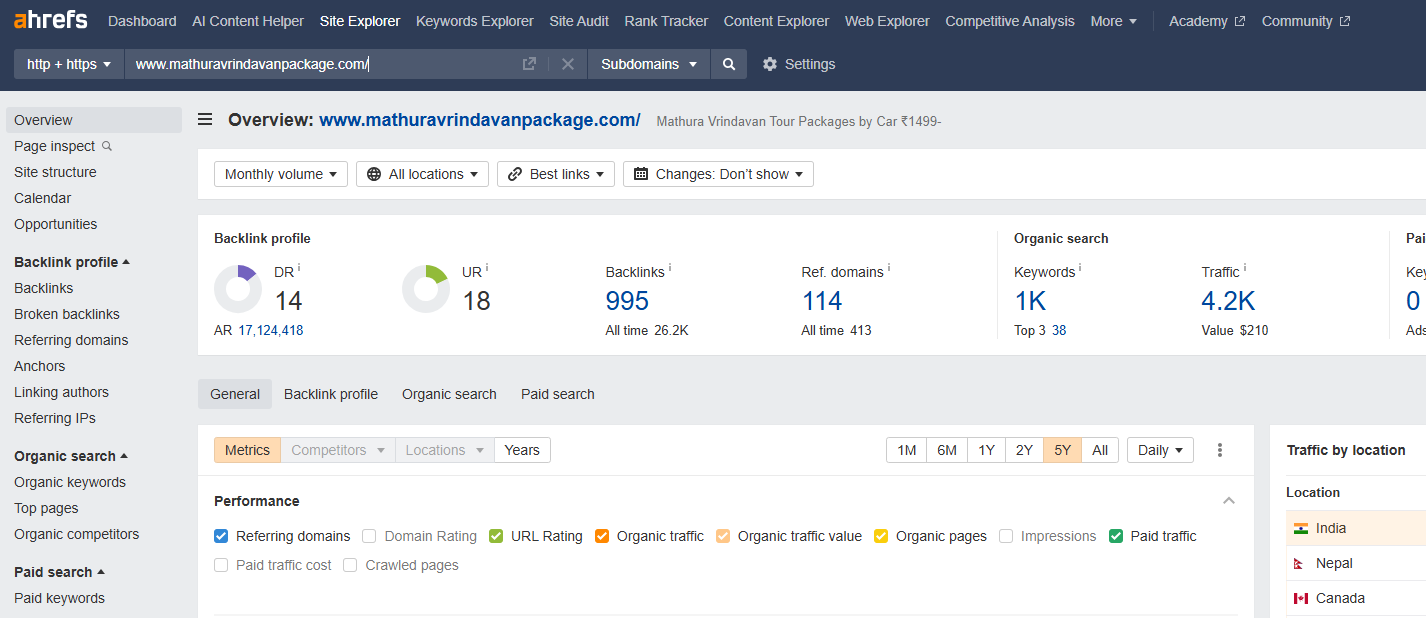Expand the Subdomains mode dropdown
This screenshot has height=618, width=1426.
click(649, 64)
